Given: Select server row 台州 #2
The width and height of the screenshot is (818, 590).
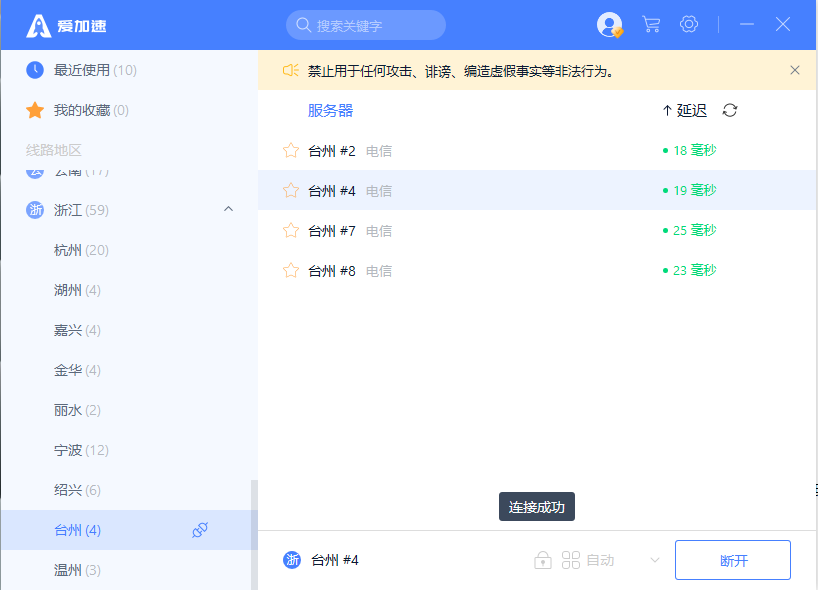Looking at the screenshot, I should pos(537,151).
